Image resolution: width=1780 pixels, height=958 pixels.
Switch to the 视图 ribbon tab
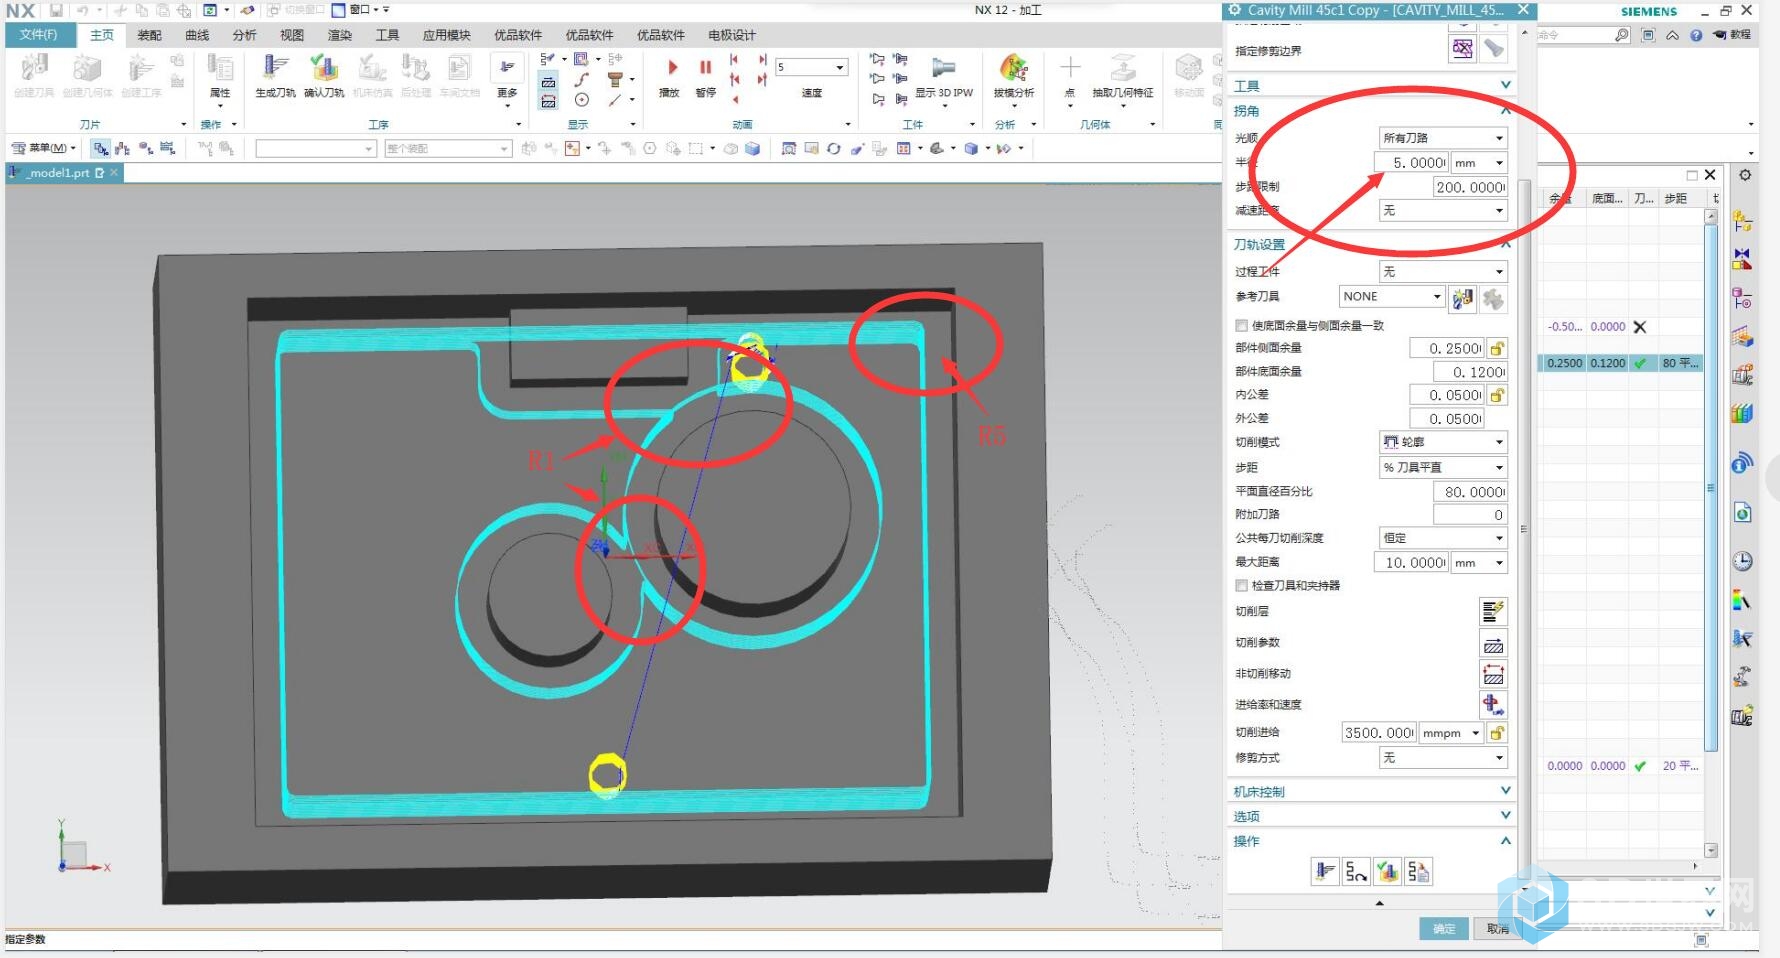coord(292,35)
